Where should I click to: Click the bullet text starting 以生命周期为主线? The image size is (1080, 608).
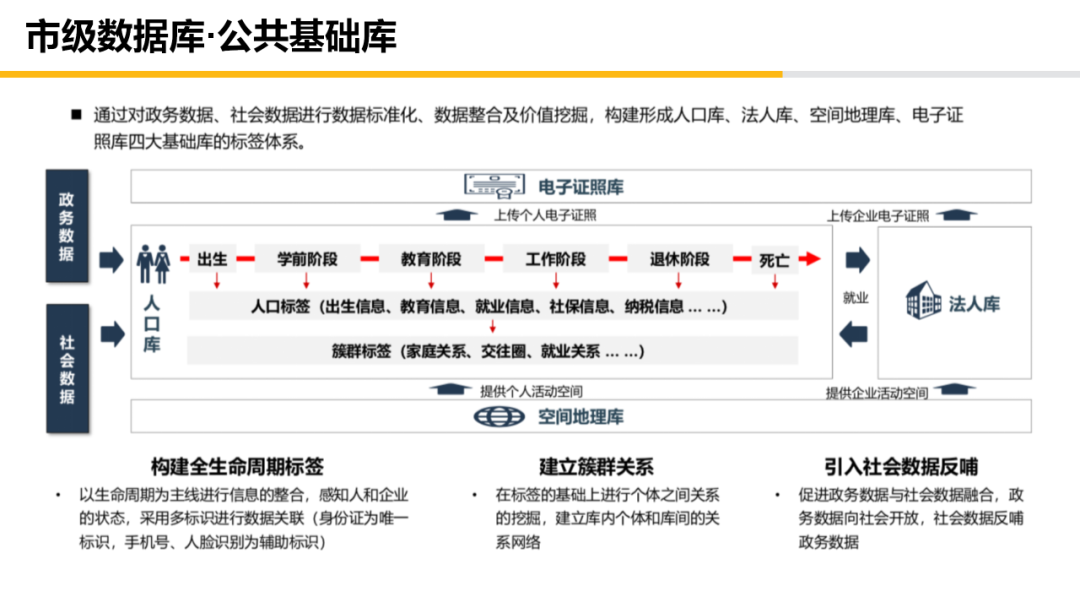point(243,518)
